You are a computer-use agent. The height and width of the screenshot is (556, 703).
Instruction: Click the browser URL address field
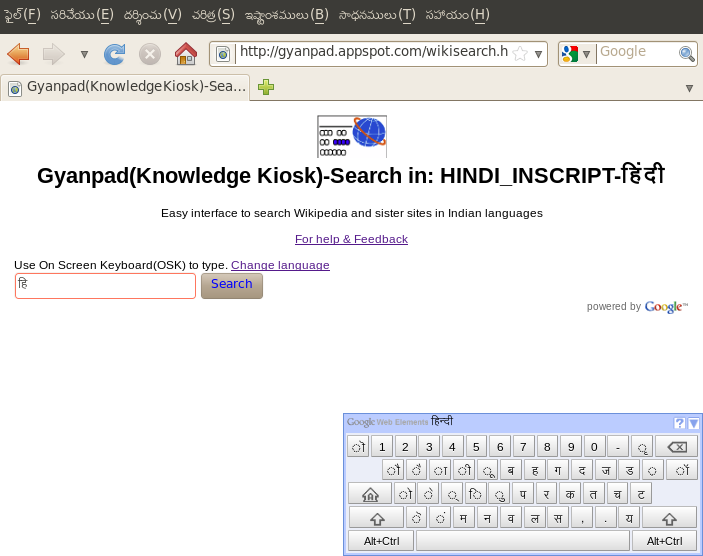[x=374, y=52]
